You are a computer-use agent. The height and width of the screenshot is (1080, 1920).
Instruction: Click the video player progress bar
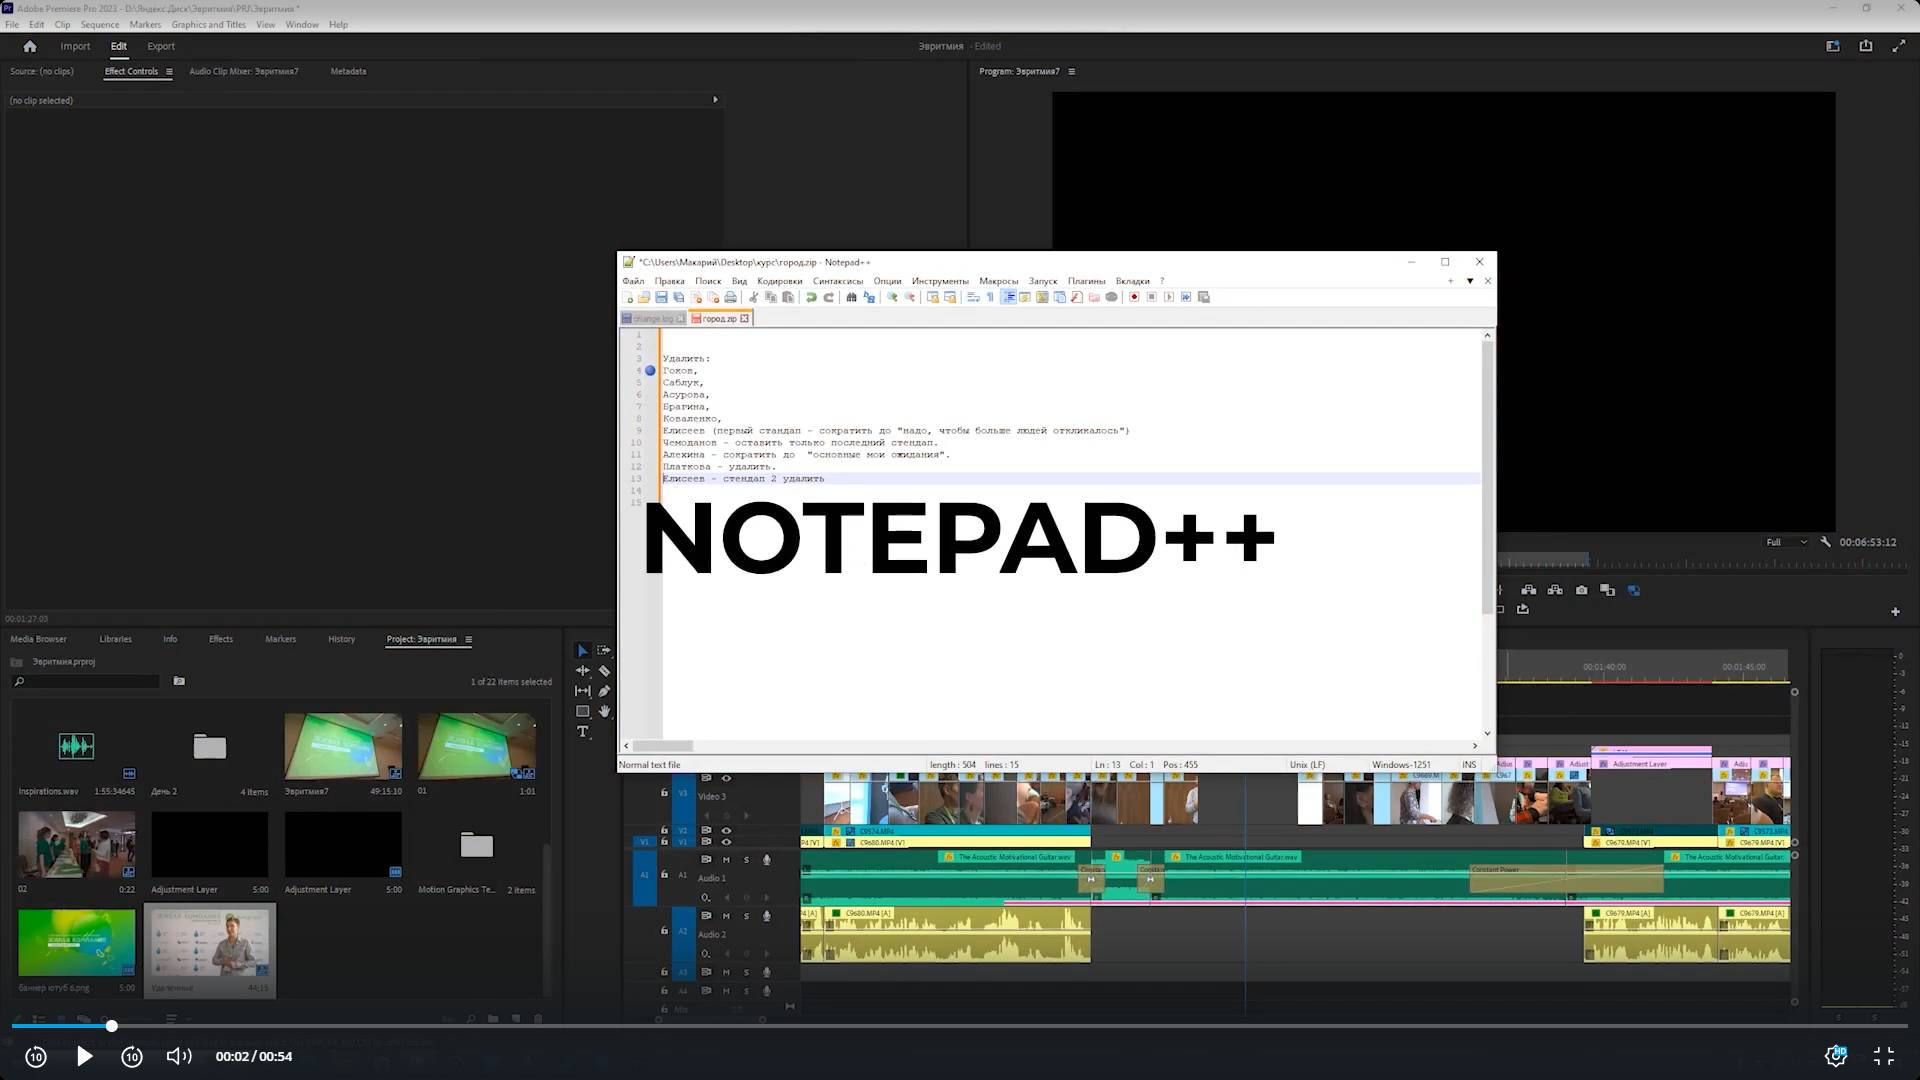point(960,1026)
